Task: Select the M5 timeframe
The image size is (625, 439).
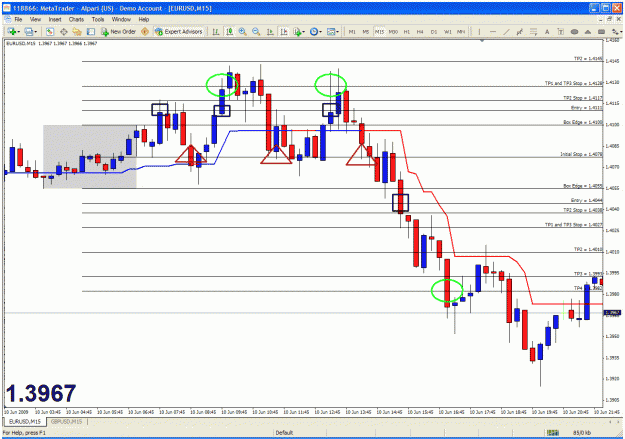Action: (x=366, y=31)
